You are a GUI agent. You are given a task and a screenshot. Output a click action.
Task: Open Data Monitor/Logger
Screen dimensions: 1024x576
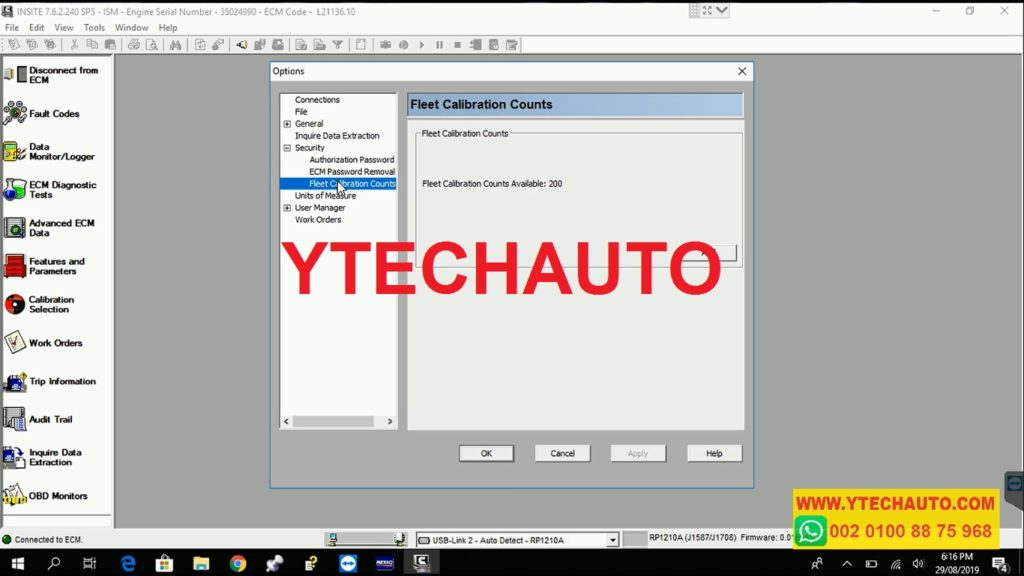(x=48, y=151)
